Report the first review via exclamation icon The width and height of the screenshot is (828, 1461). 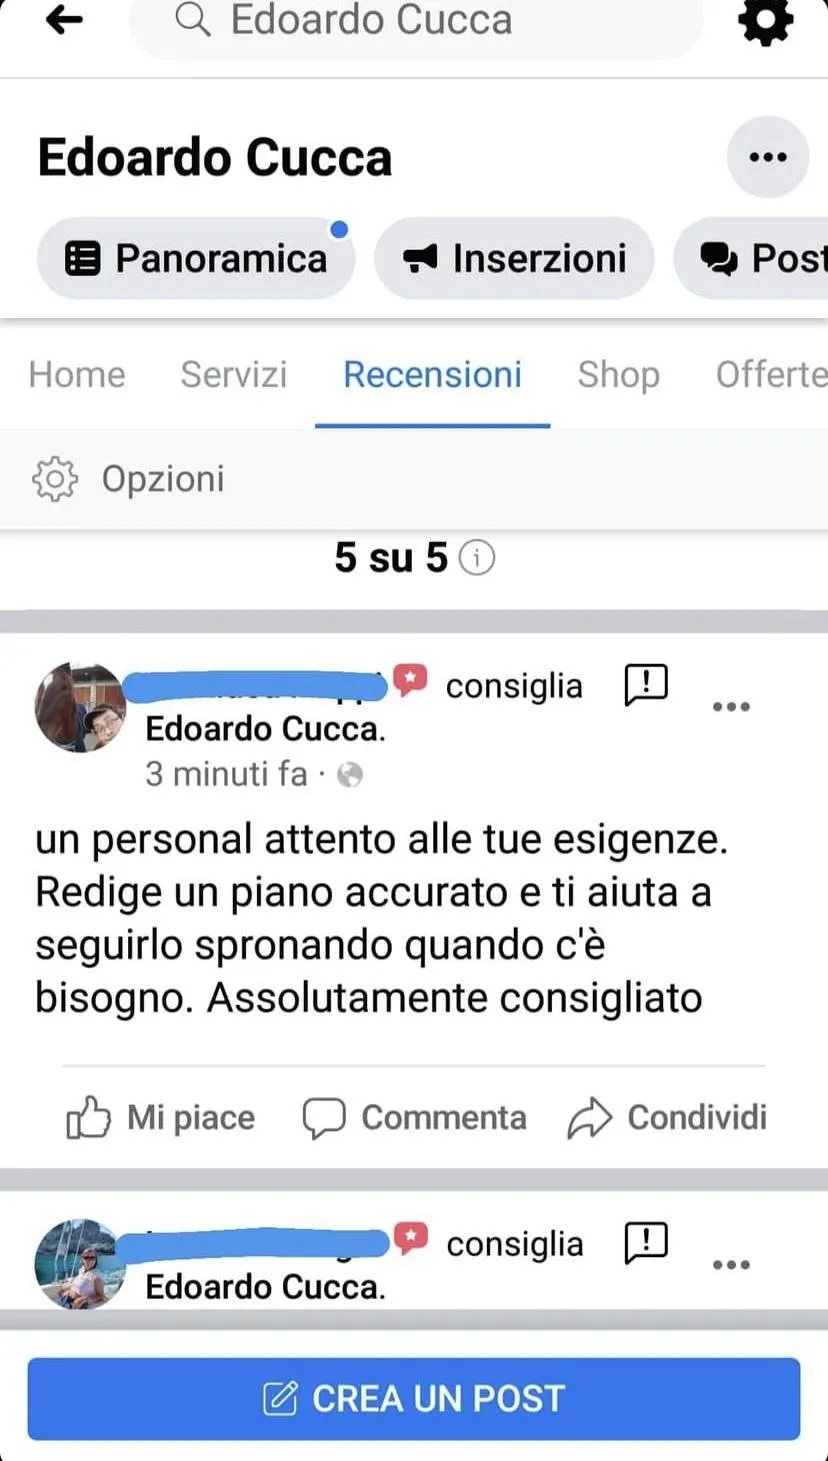tap(646, 685)
